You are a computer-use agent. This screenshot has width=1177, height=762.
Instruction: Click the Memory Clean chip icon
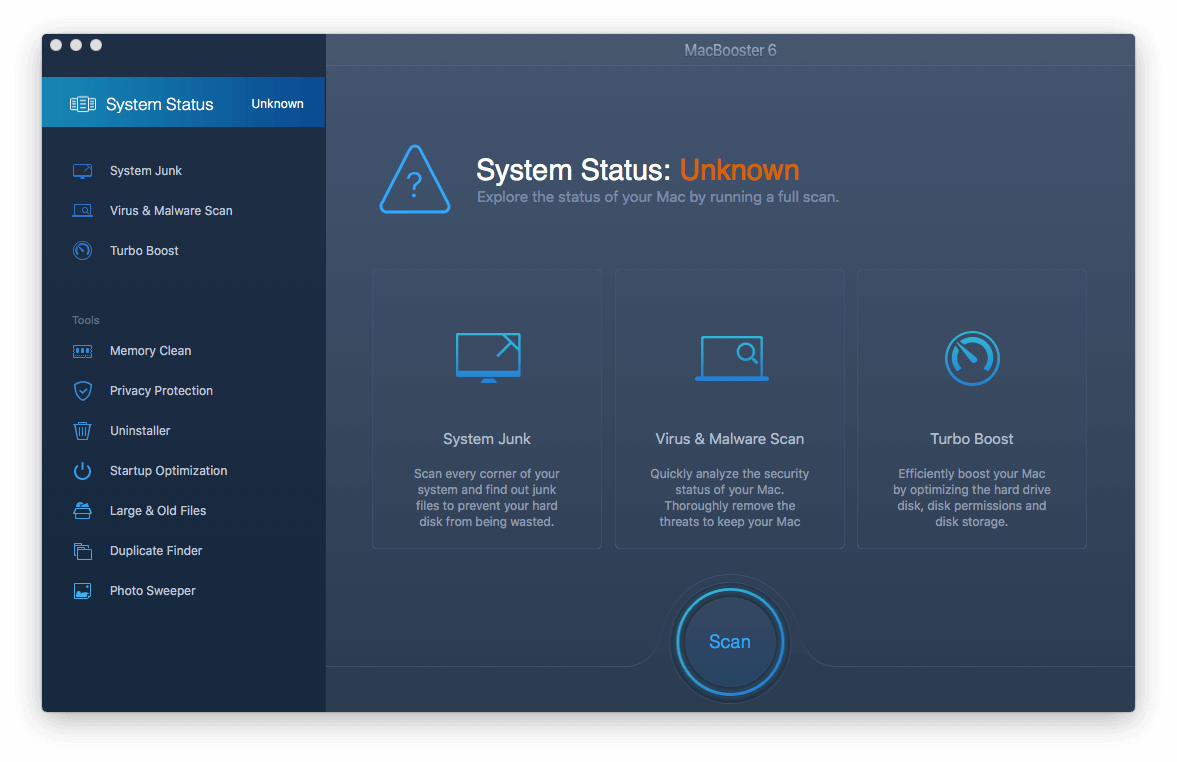[x=83, y=351]
